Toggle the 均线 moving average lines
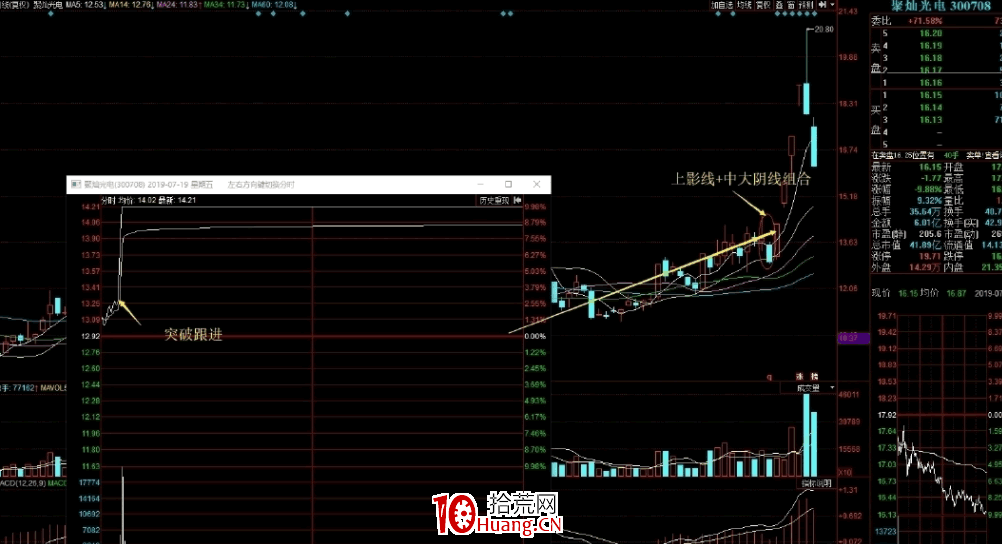Viewport: 1002px width, 544px height. tap(744, 4)
